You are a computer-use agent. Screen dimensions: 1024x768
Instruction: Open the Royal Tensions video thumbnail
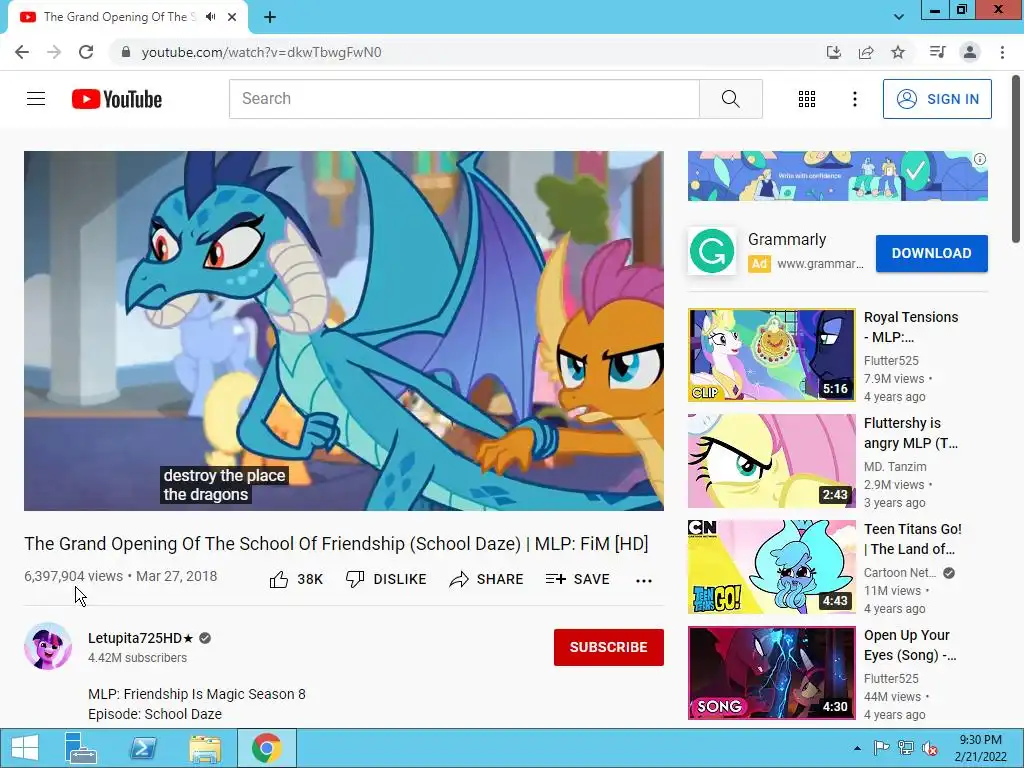click(771, 355)
